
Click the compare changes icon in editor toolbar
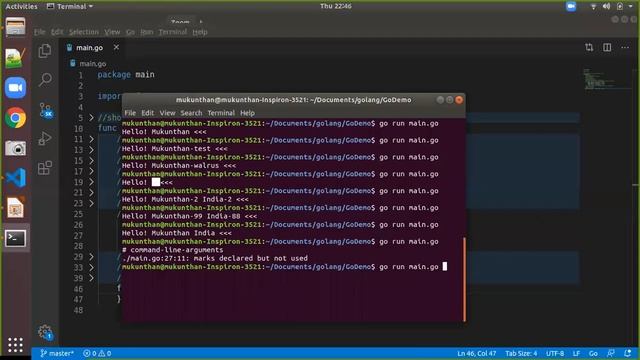point(589,47)
